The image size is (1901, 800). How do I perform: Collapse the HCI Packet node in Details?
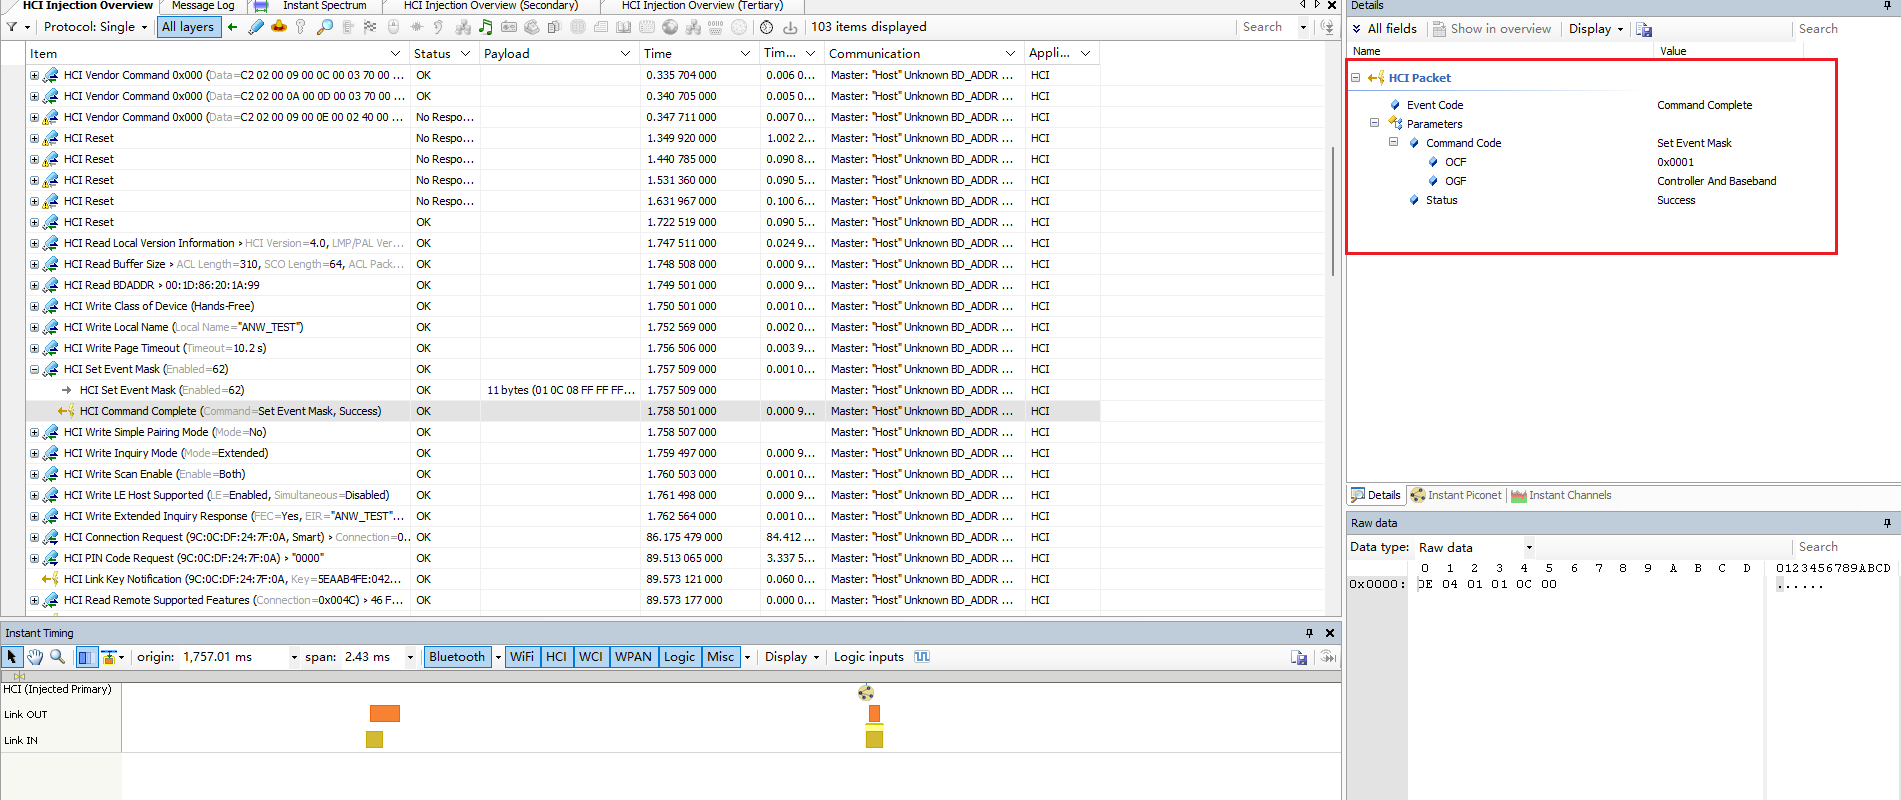[1356, 77]
